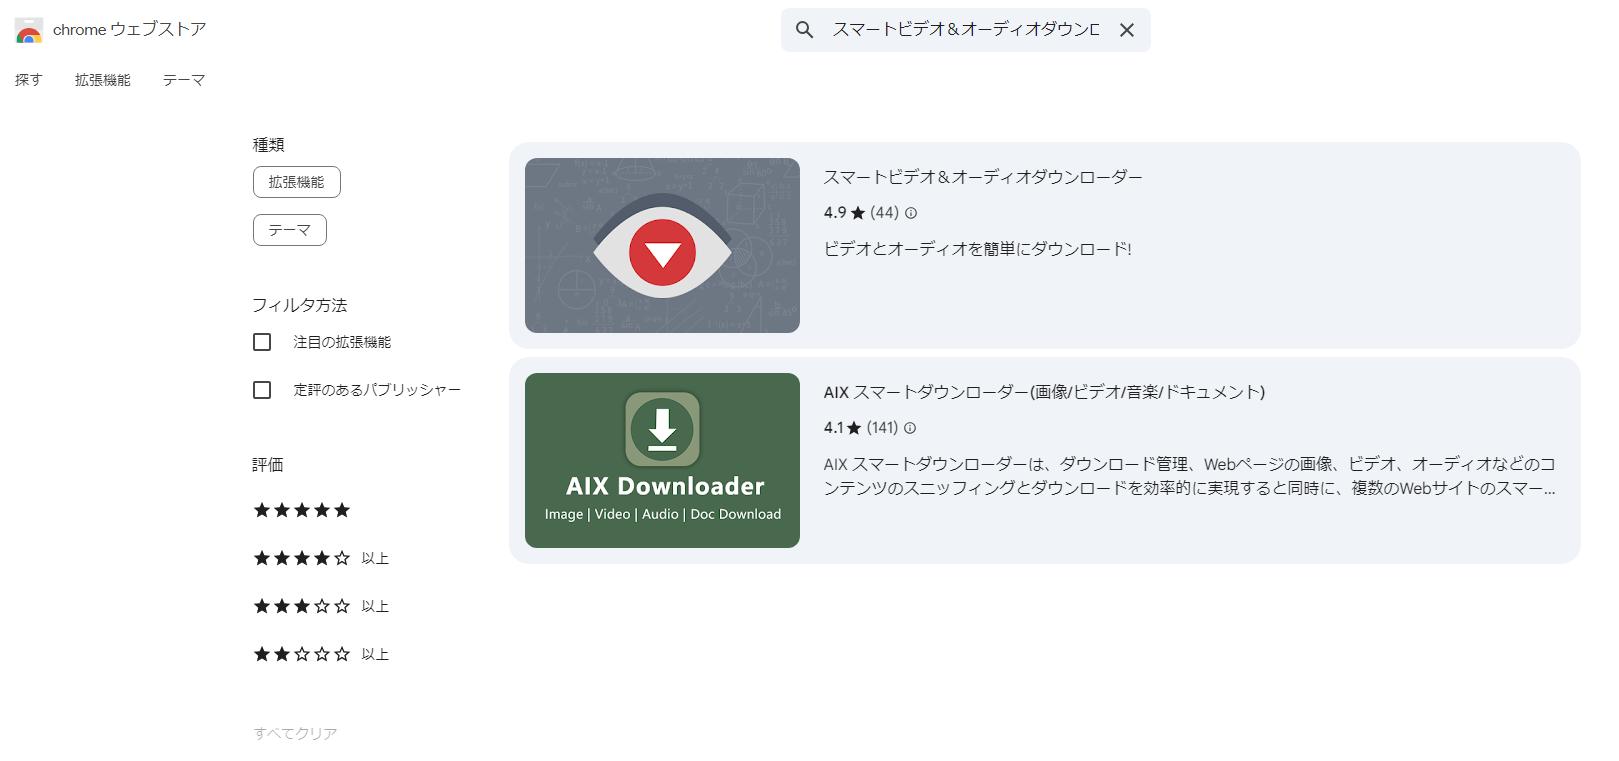The height and width of the screenshot is (761, 1619).
Task: Open the 拡張機能 navigation tab
Action: pos(103,80)
